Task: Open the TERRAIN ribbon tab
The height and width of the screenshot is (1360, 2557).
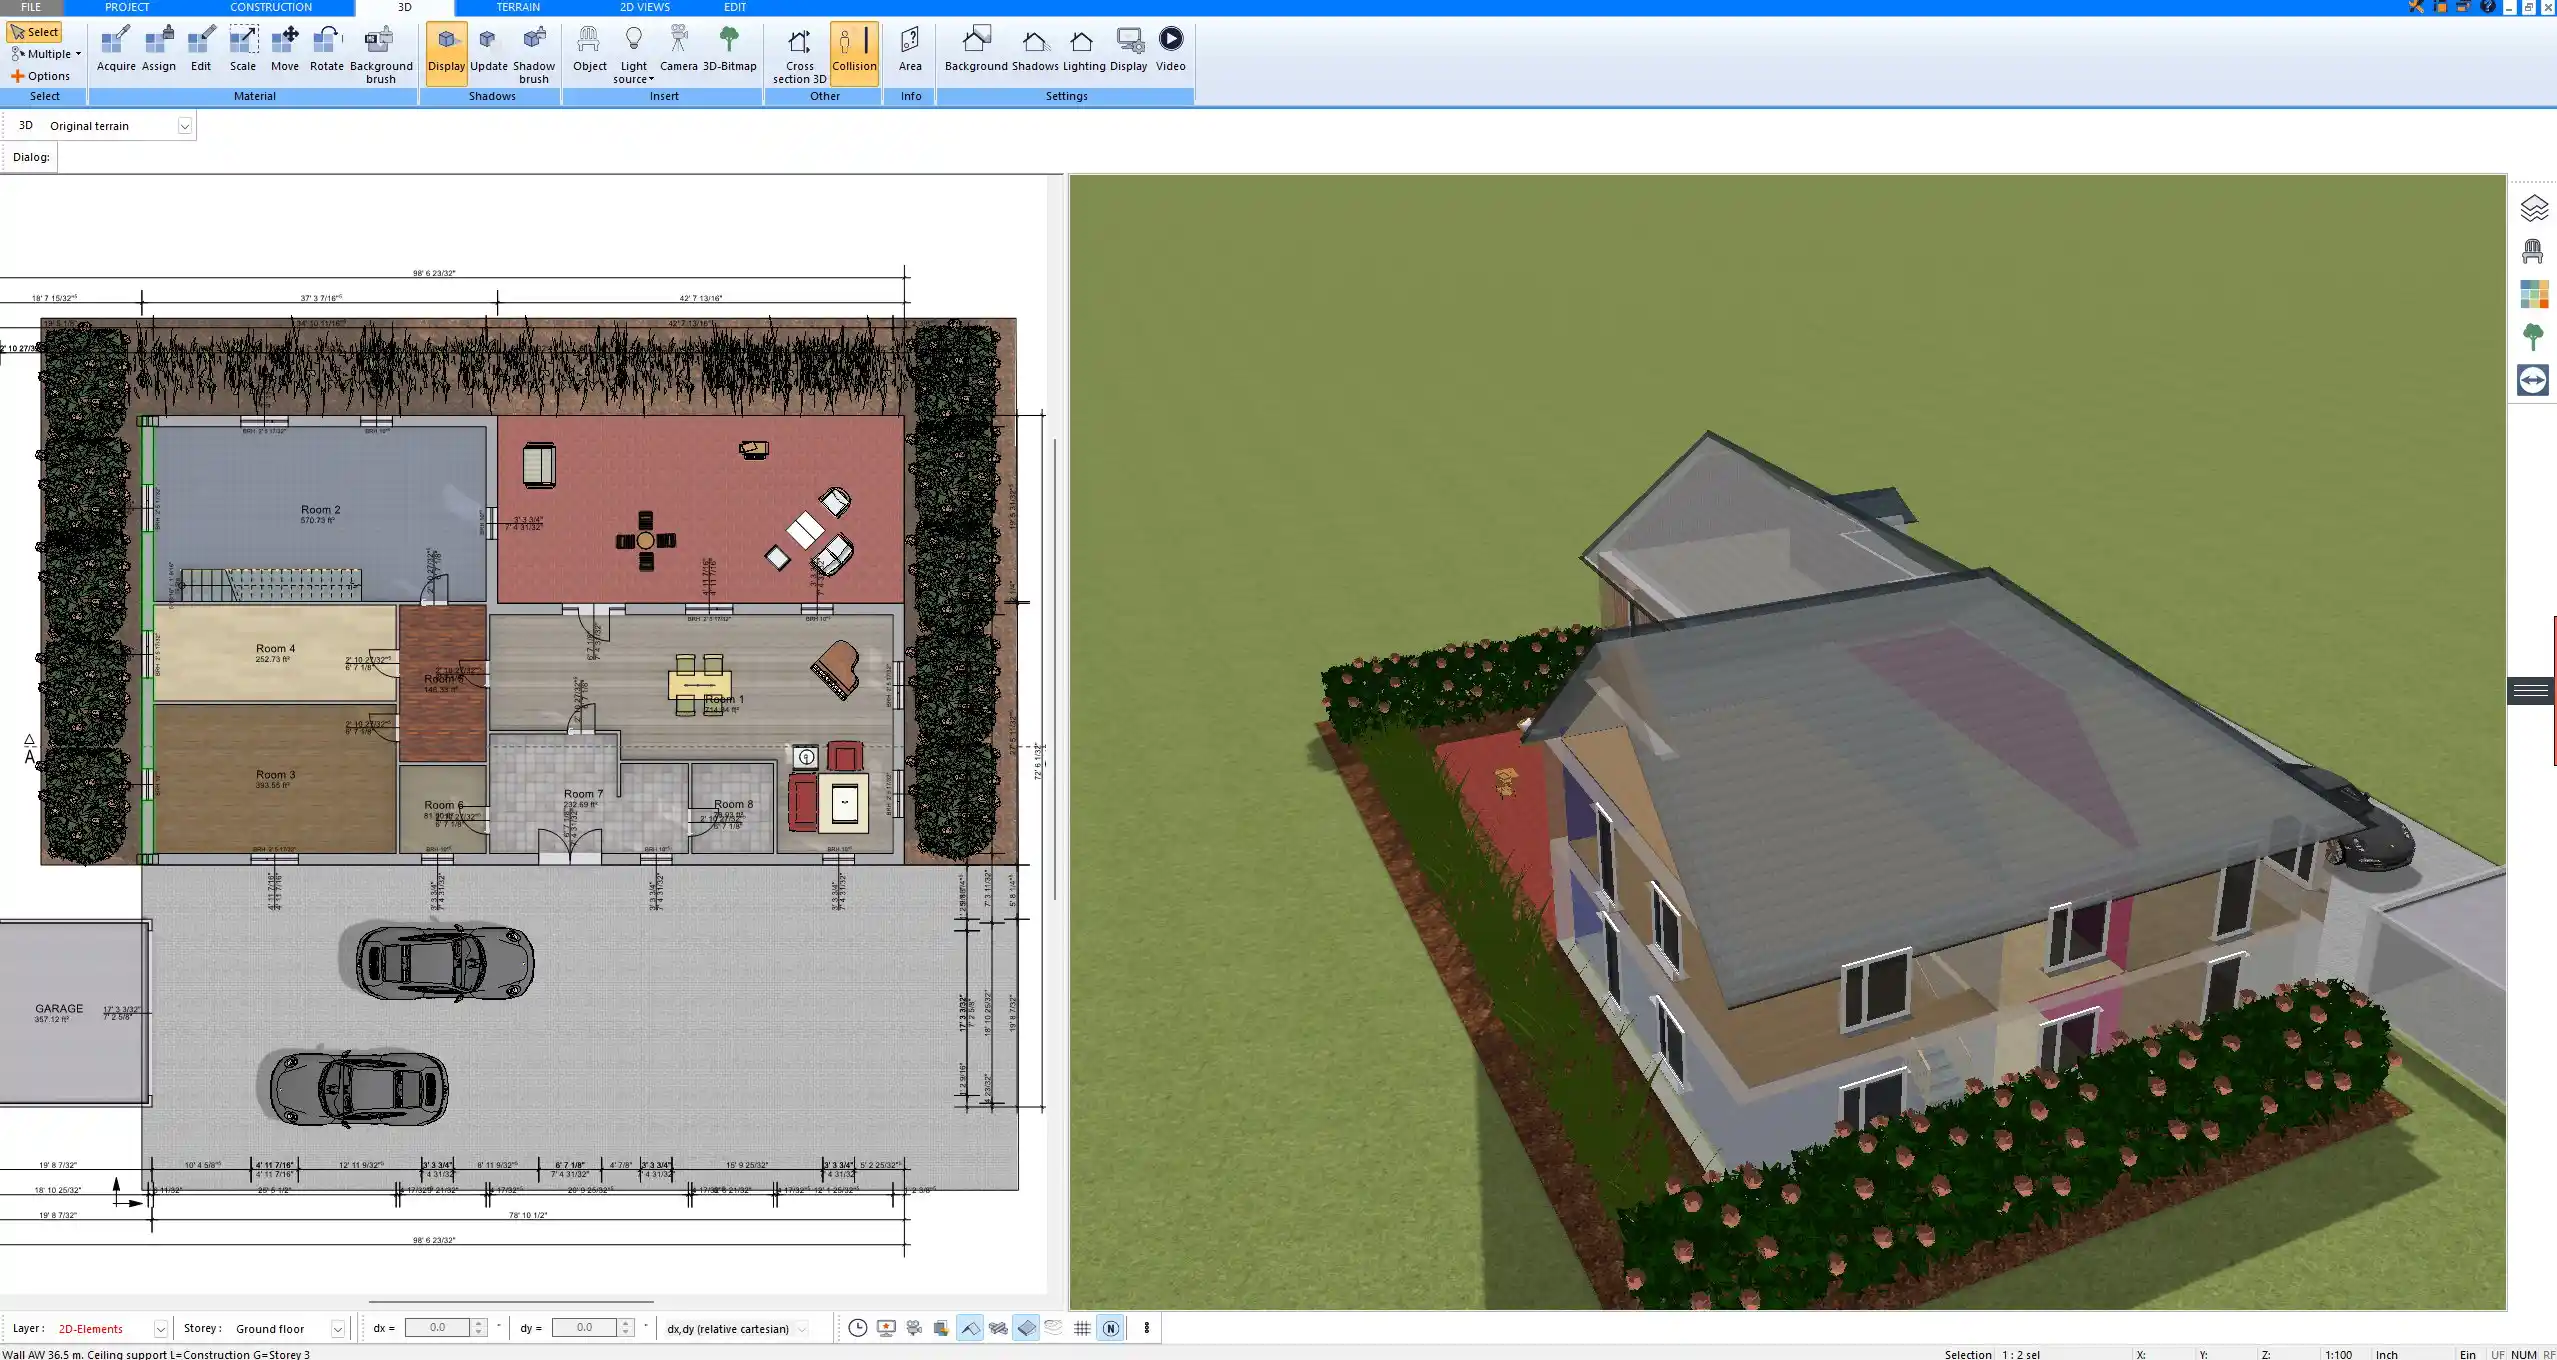Action: [x=518, y=7]
